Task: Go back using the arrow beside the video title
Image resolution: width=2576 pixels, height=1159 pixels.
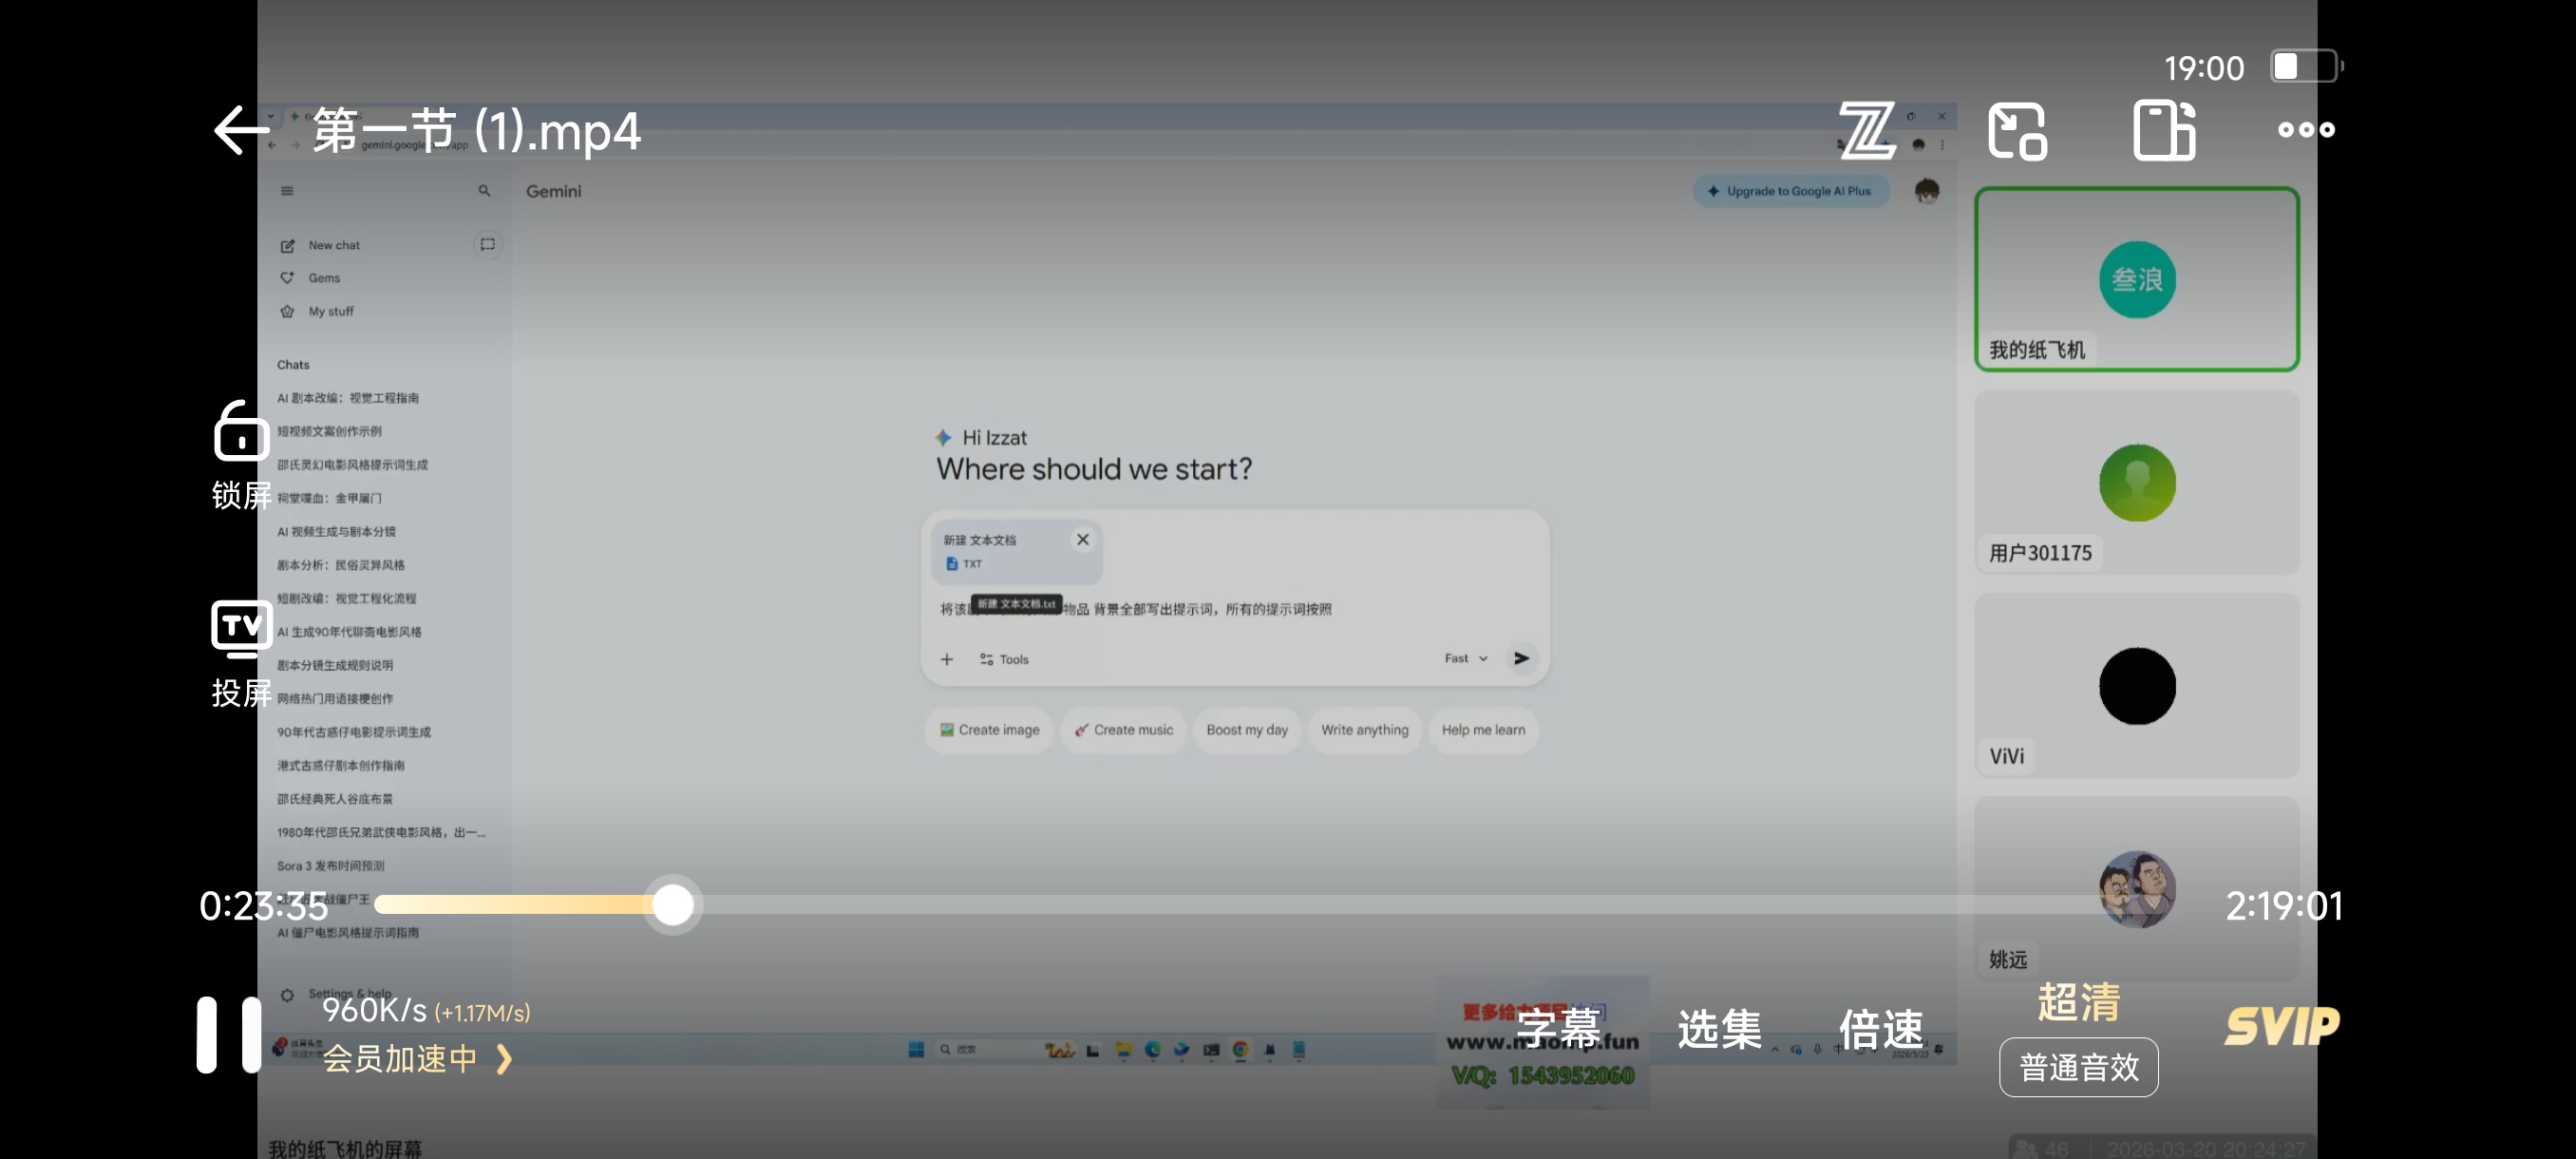Action: coord(241,130)
